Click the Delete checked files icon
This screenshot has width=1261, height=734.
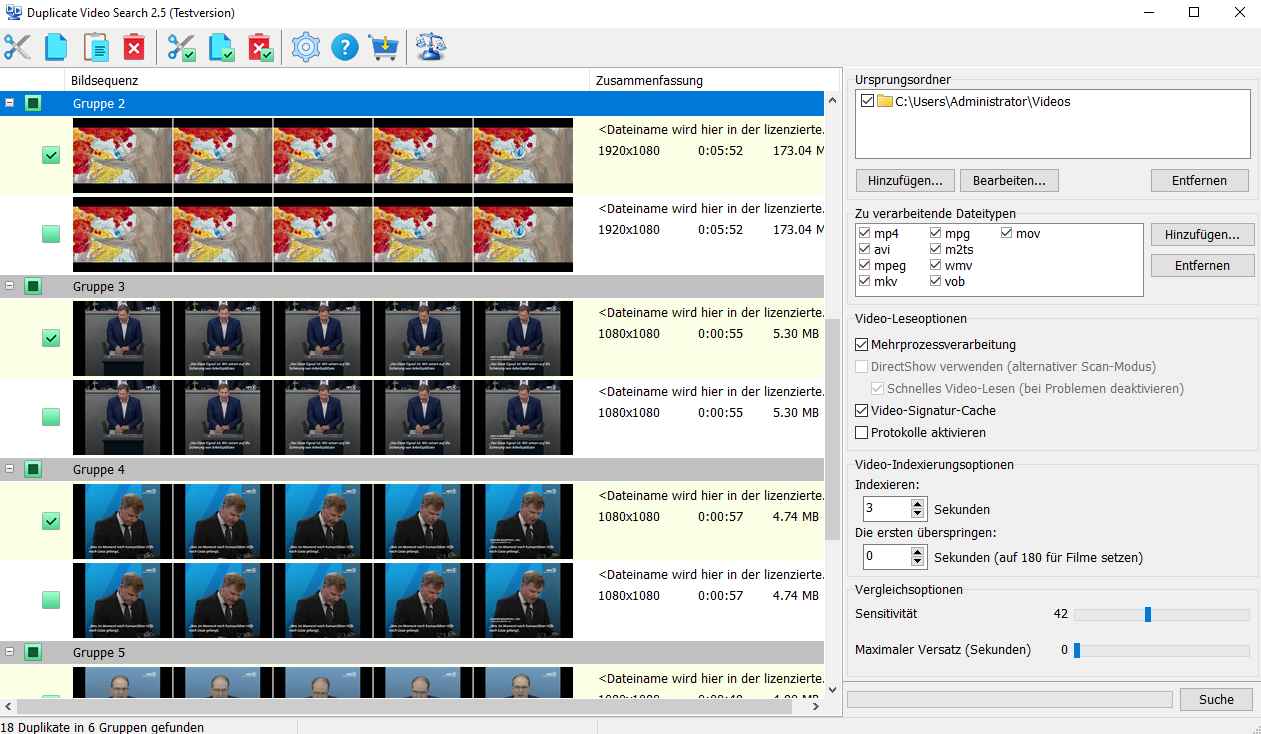click(261, 46)
